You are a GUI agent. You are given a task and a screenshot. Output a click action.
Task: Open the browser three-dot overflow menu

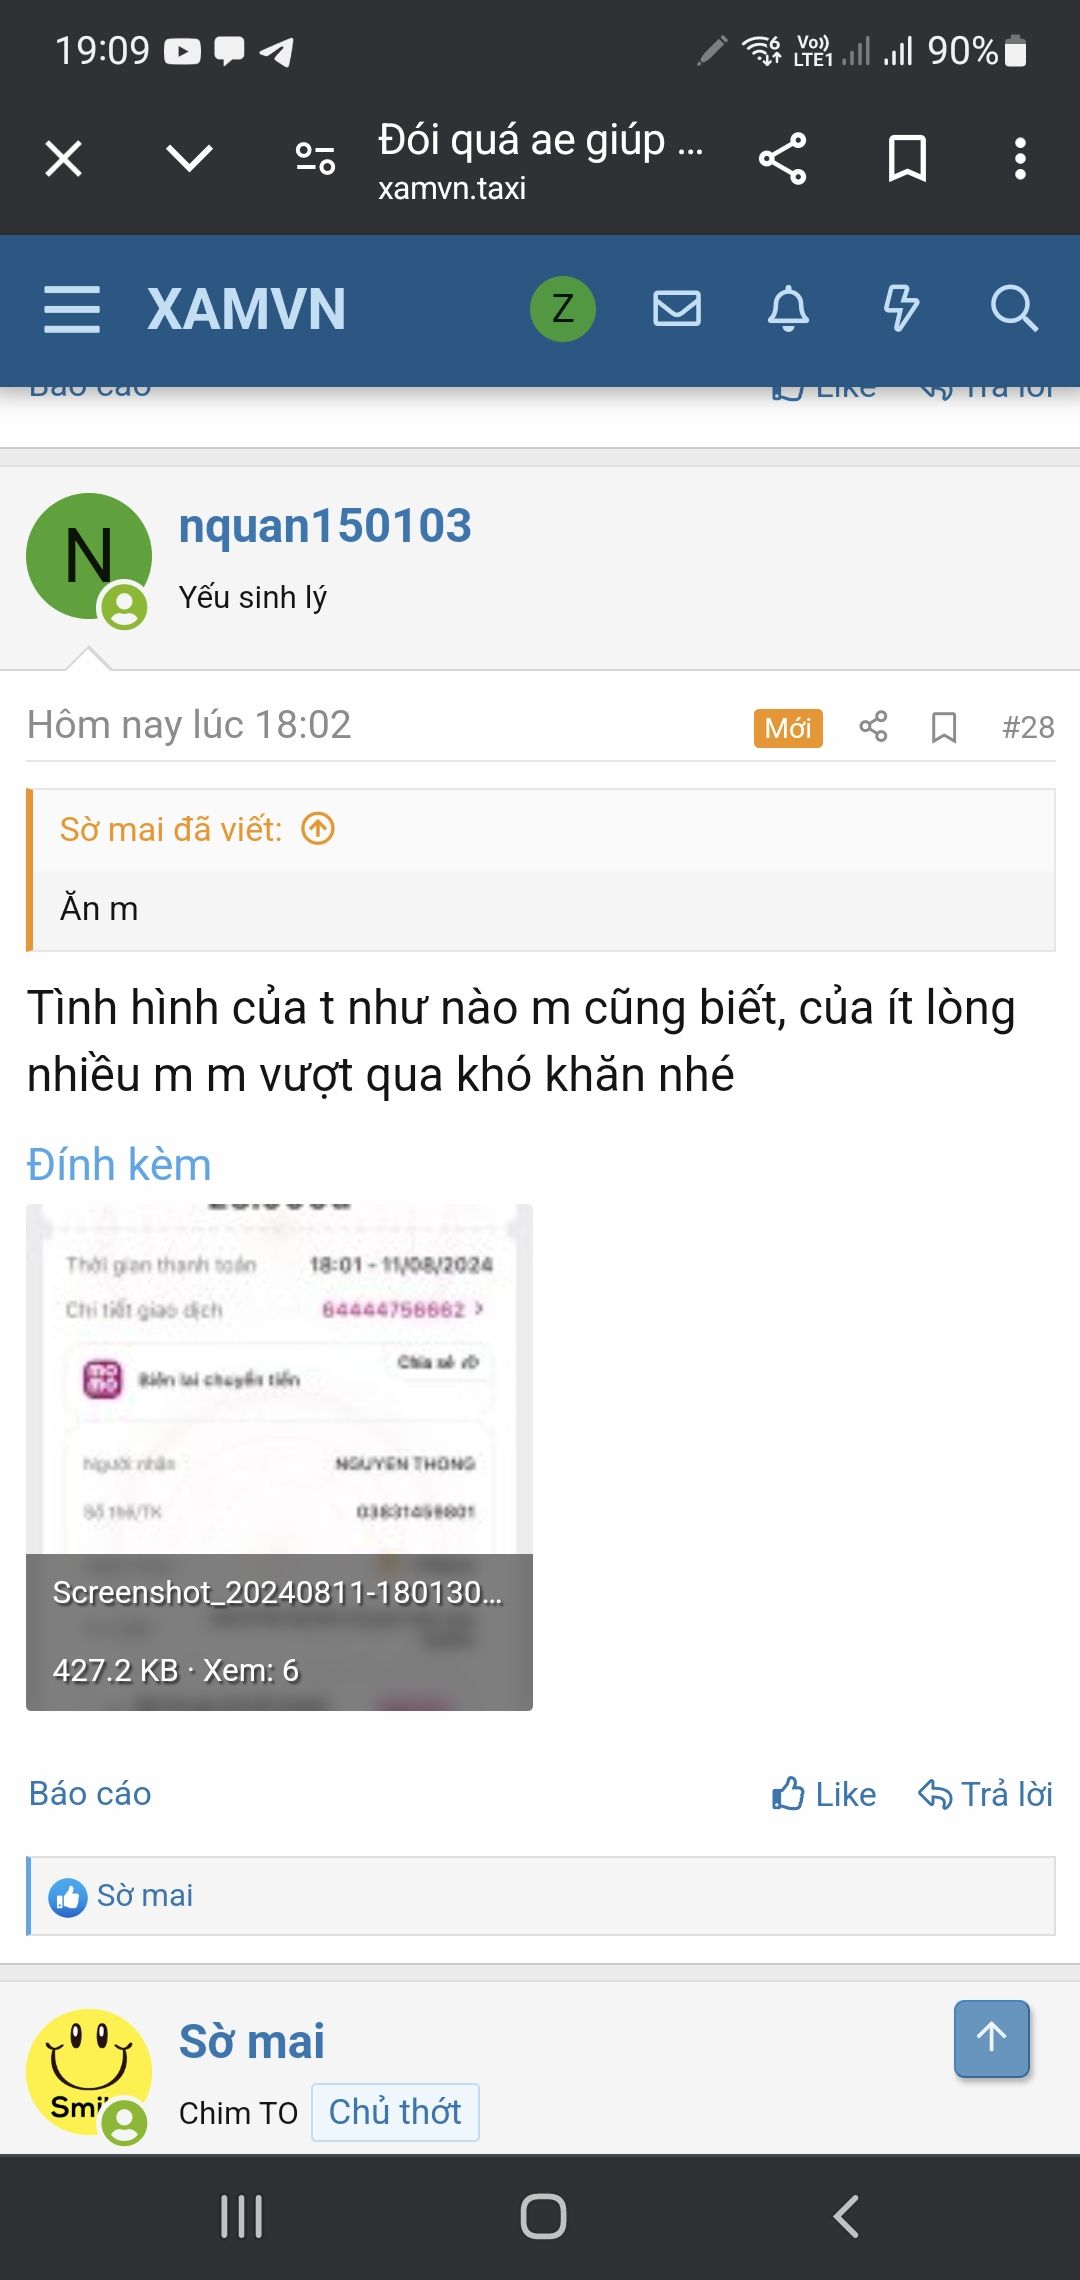click(1020, 158)
